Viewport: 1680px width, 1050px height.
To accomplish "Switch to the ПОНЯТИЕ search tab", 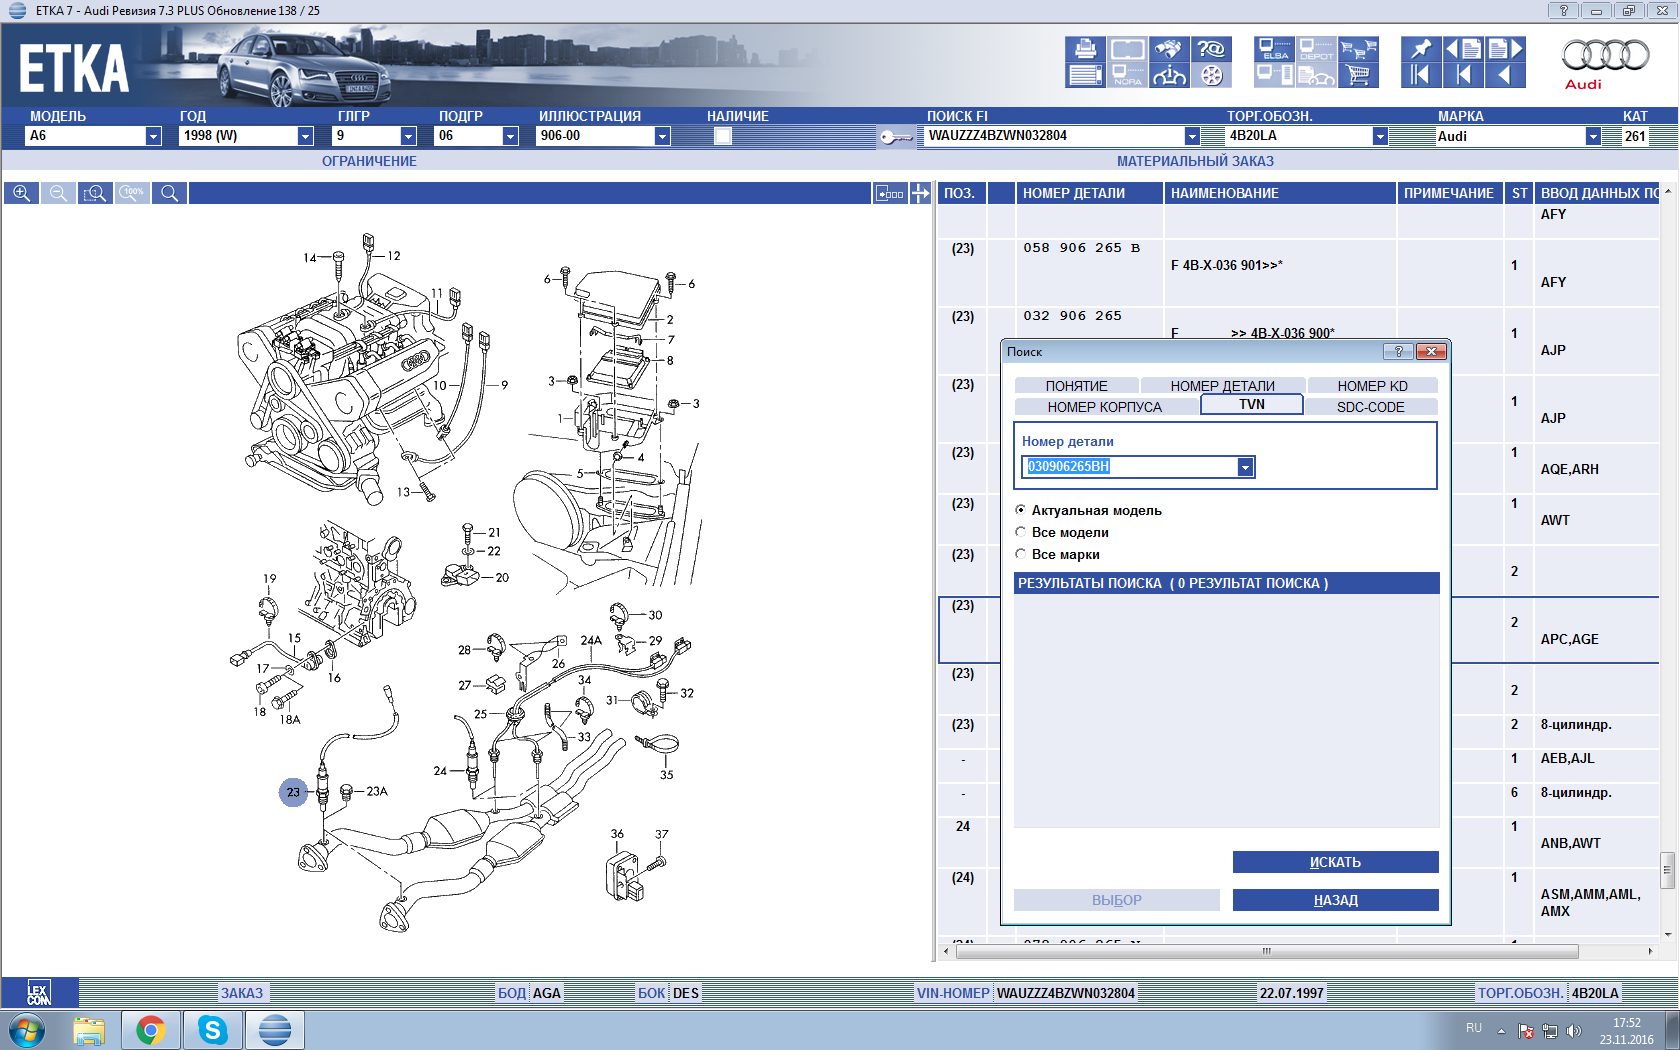I will 1076,386.
